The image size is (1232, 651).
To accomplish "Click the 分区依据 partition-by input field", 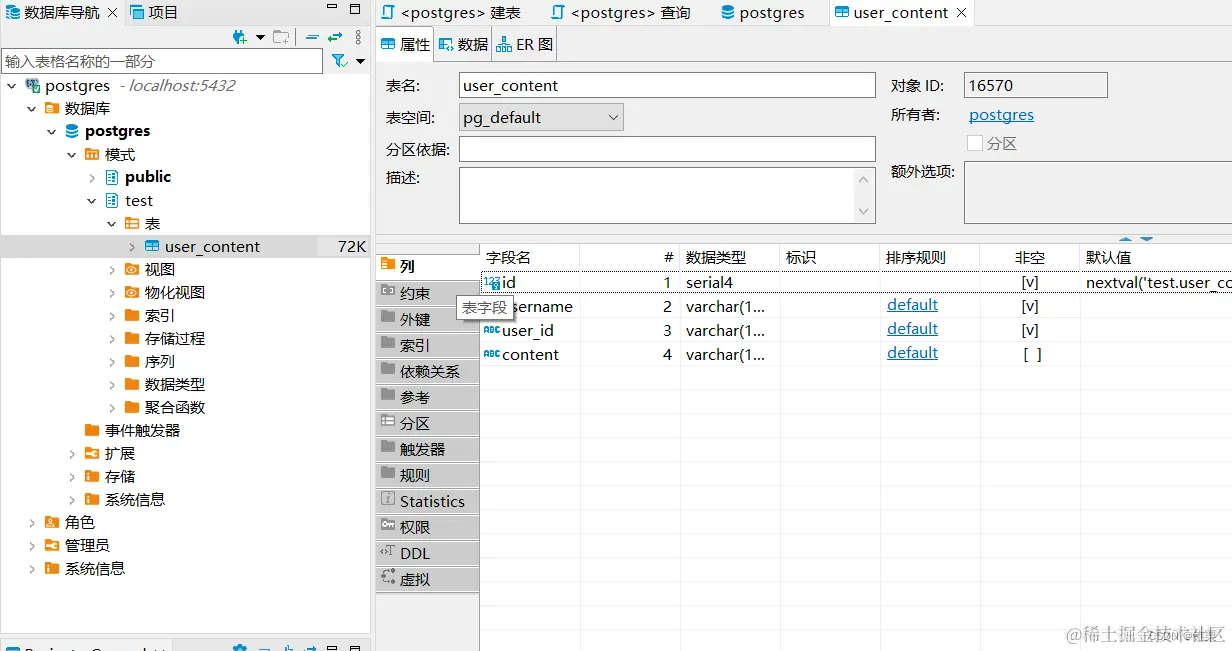I will 667,149.
